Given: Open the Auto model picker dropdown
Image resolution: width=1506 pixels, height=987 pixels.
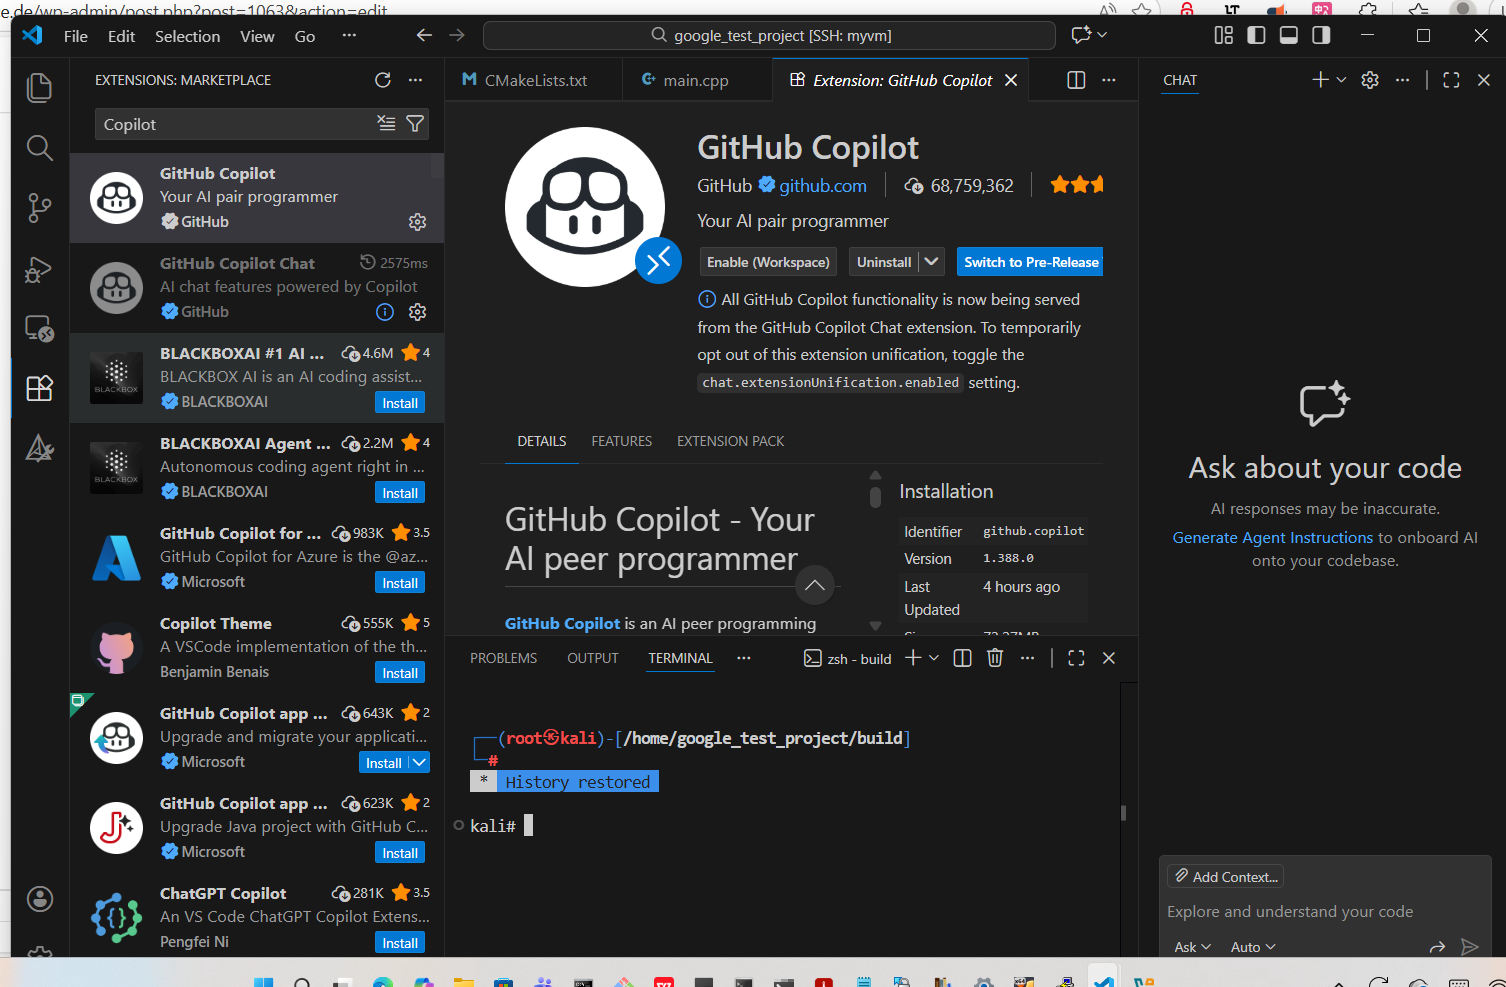Looking at the screenshot, I should click(x=1253, y=947).
